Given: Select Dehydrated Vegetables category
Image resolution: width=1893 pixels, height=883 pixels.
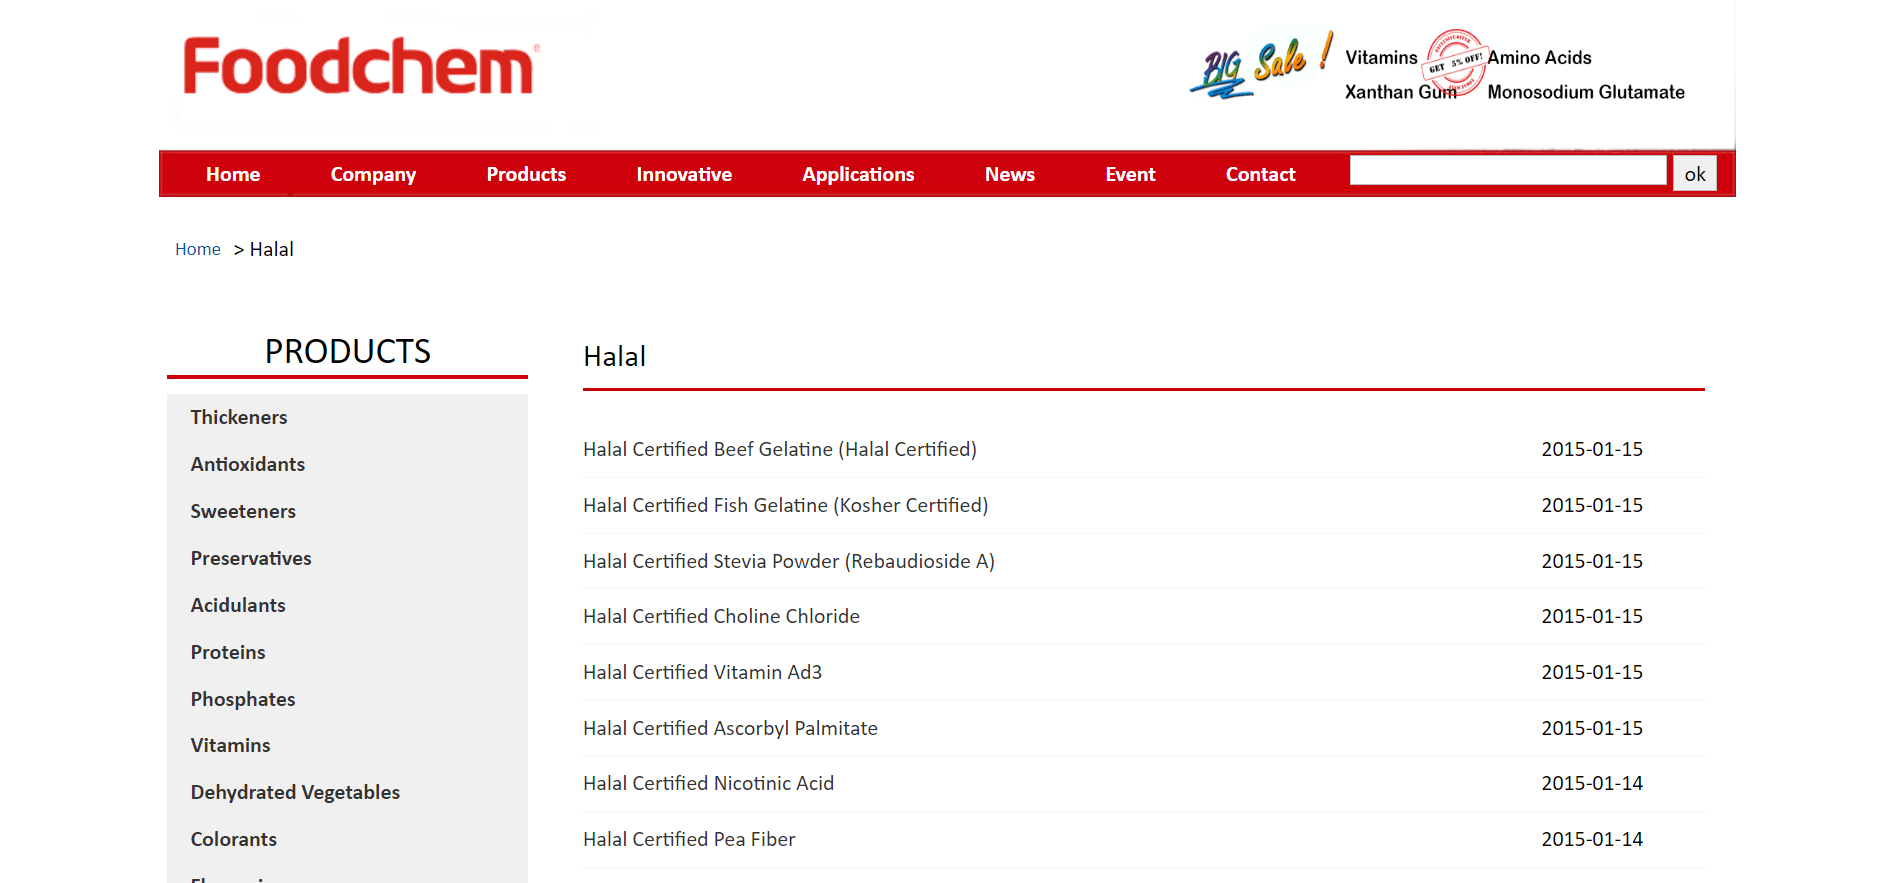Looking at the screenshot, I should [295, 792].
